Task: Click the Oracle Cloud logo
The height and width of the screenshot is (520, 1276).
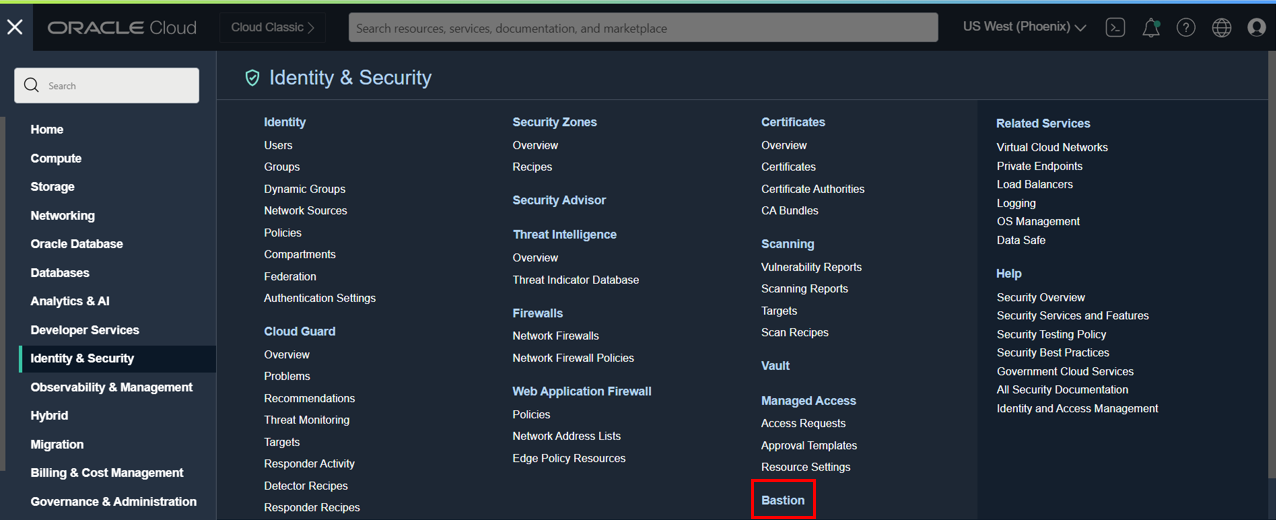Action: tap(122, 28)
